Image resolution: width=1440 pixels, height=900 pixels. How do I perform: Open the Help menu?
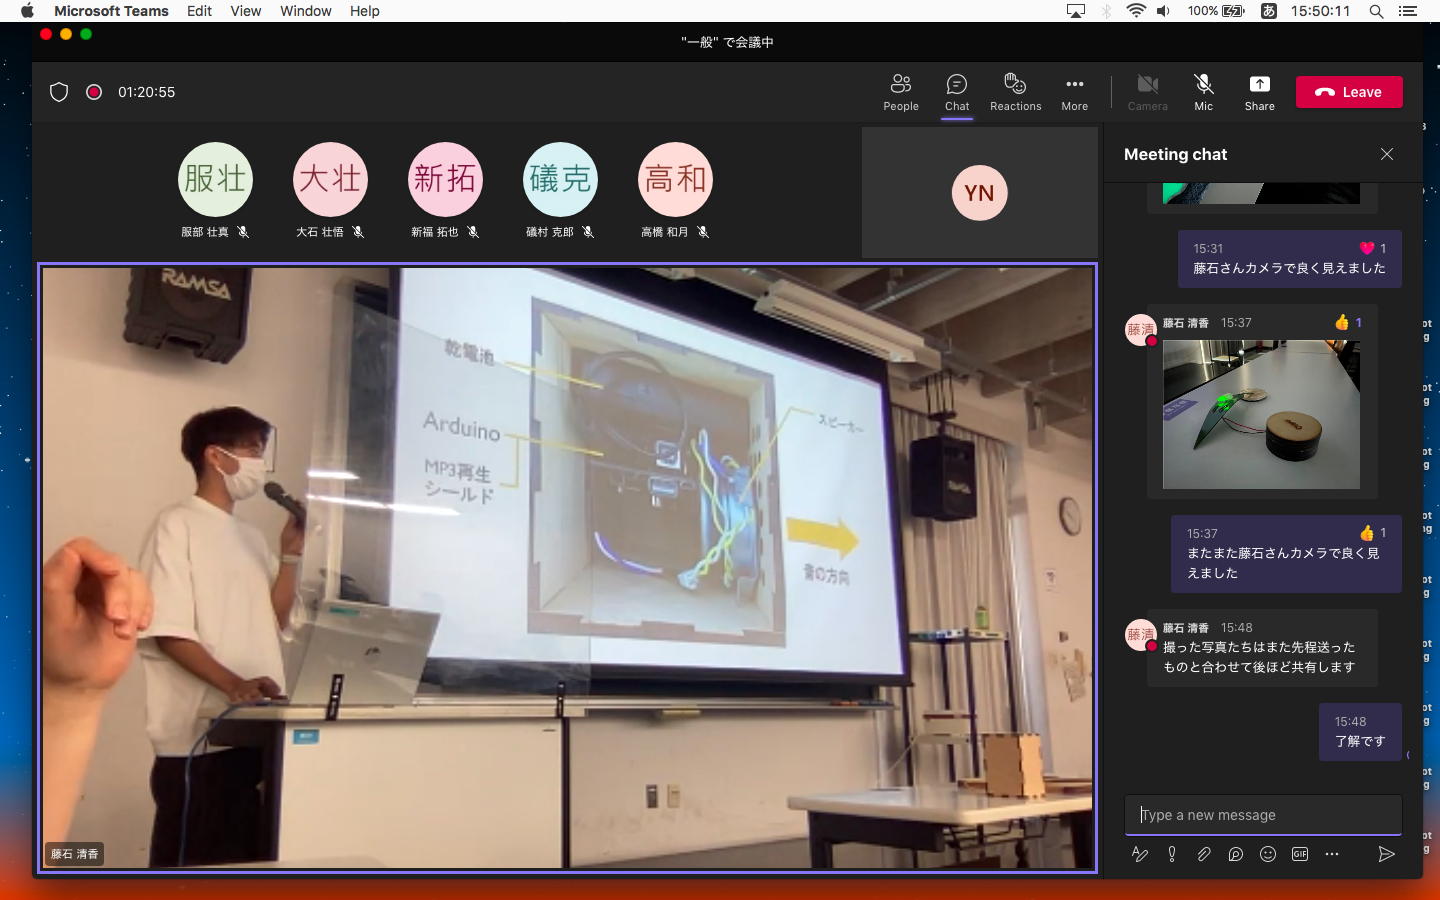tap(364, 11)
